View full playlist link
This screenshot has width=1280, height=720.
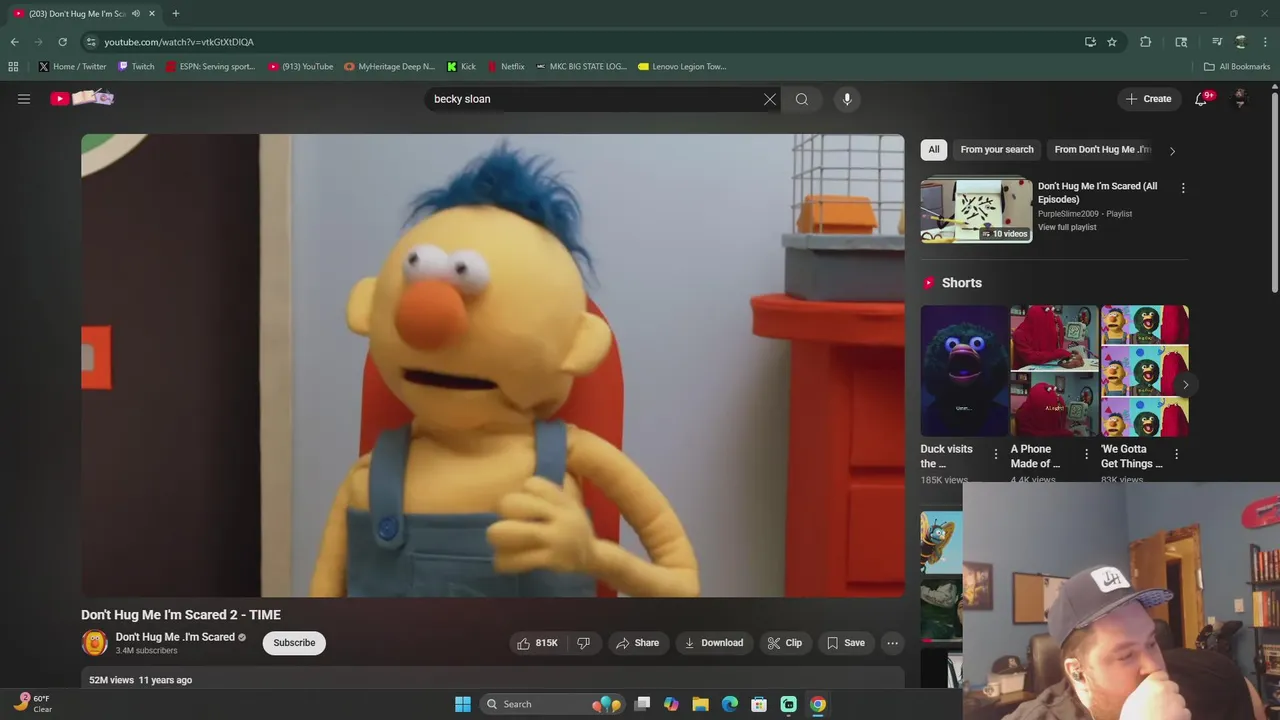(x=1067, y=227)
